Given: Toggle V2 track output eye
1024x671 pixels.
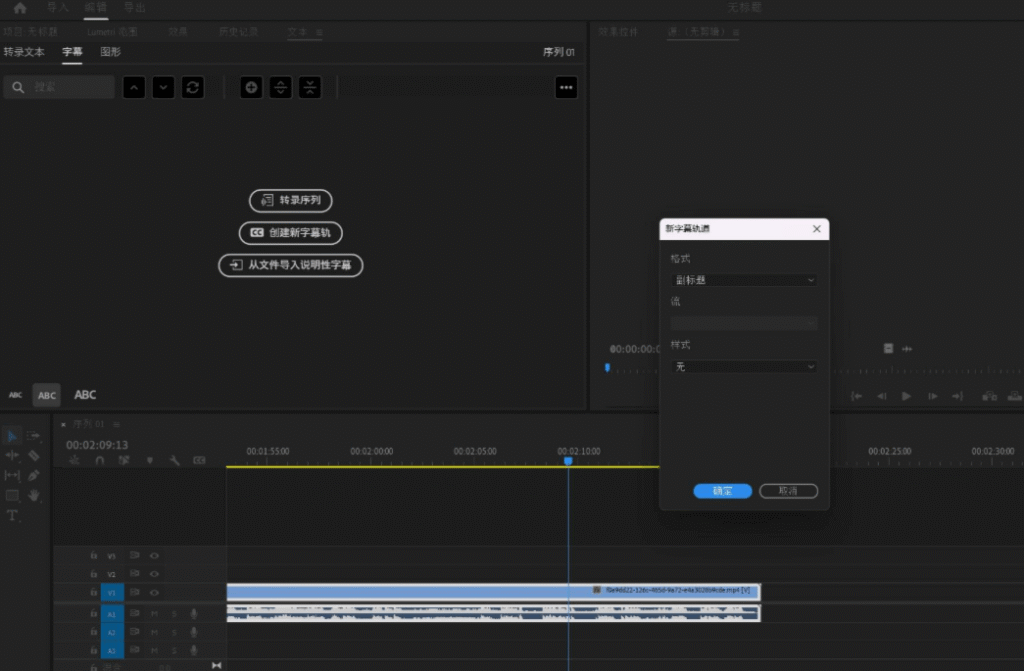Looking at the screenshot, I should (x=154, y=574).
